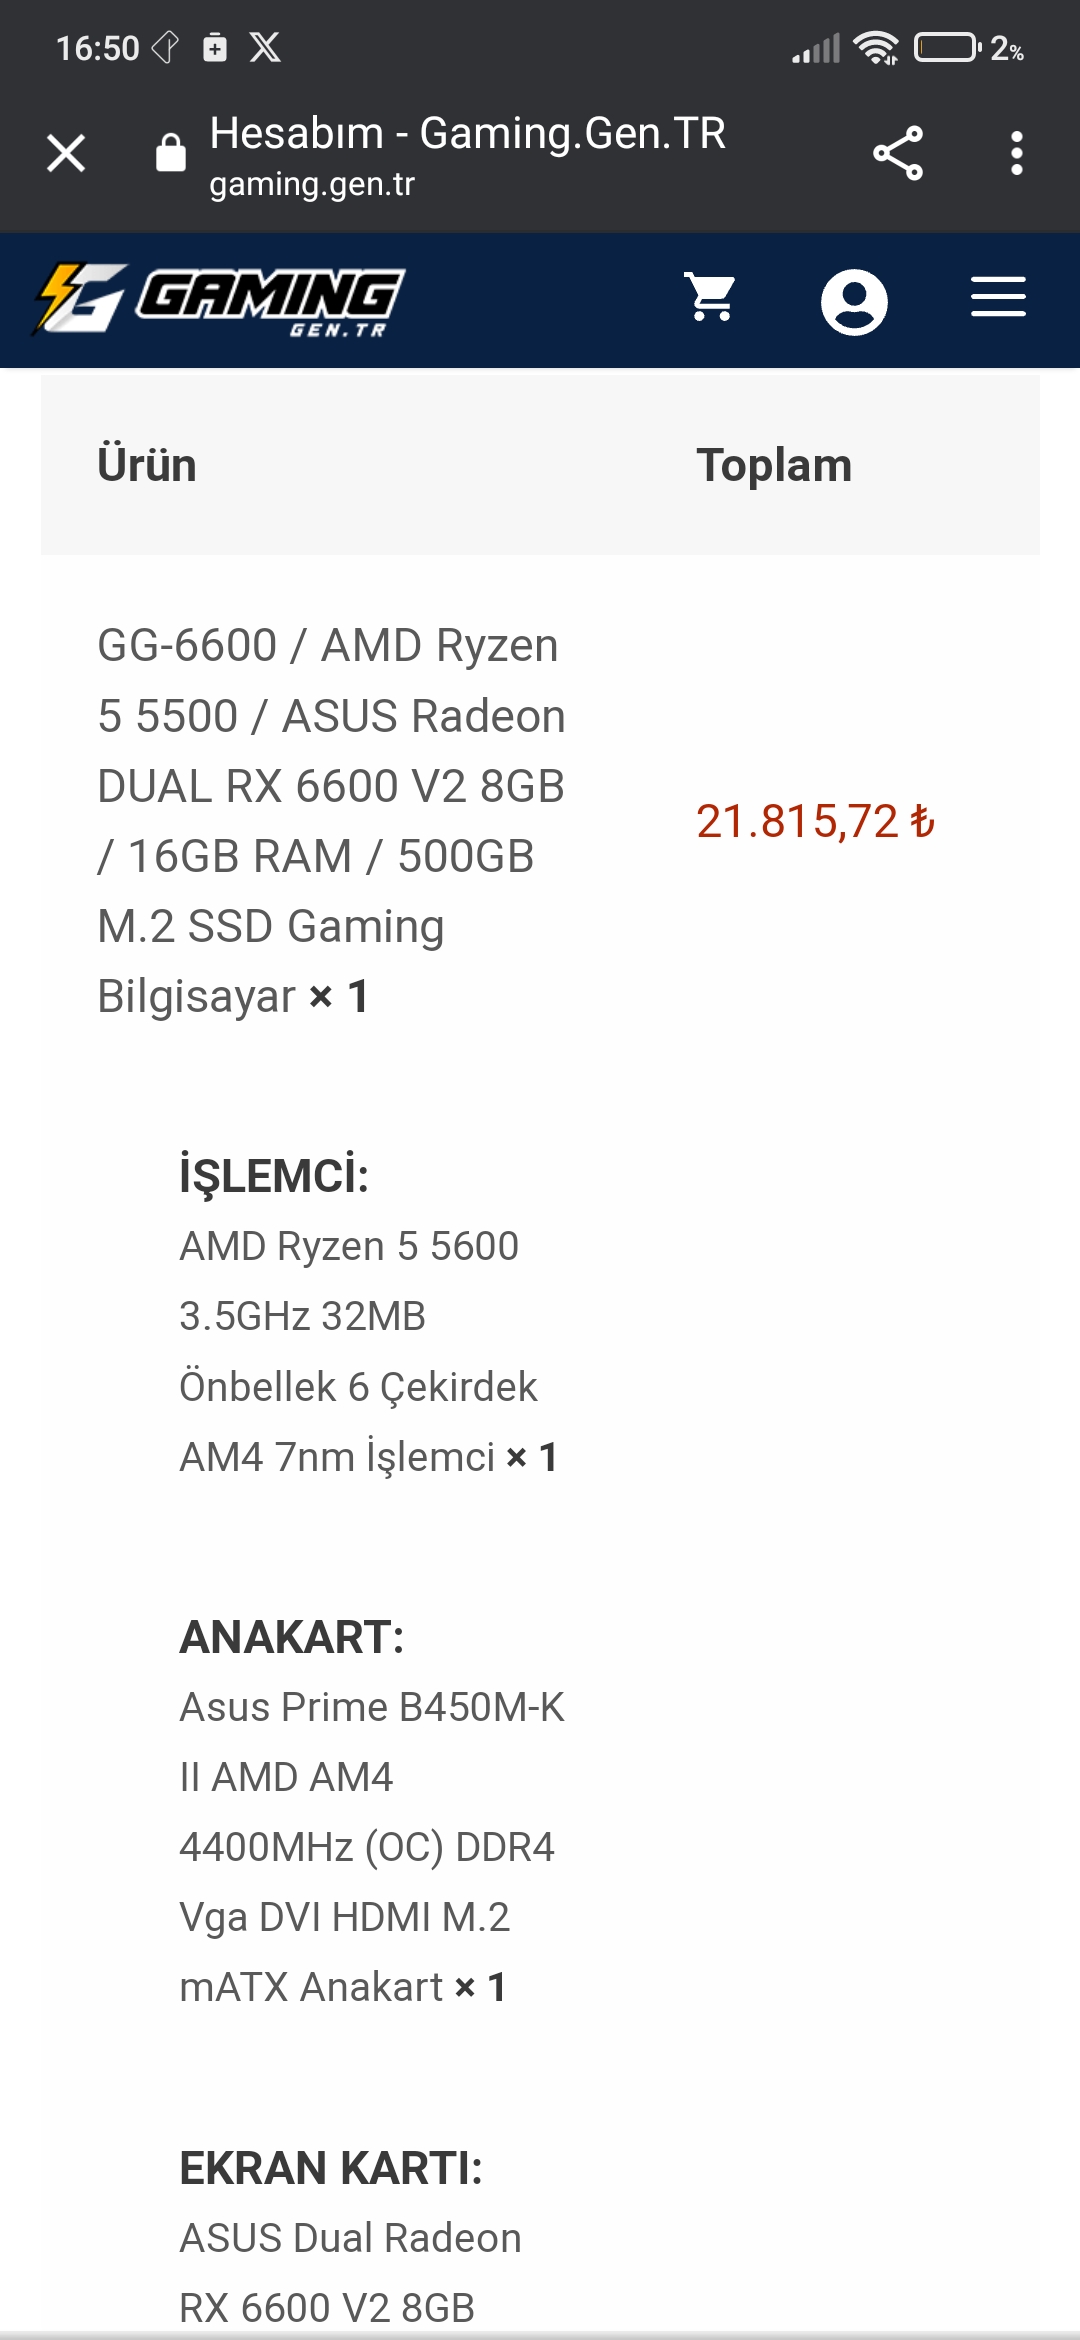Tap the battery indicator in status bar
Screen dimensions: 1080x2340
(946, 47)
